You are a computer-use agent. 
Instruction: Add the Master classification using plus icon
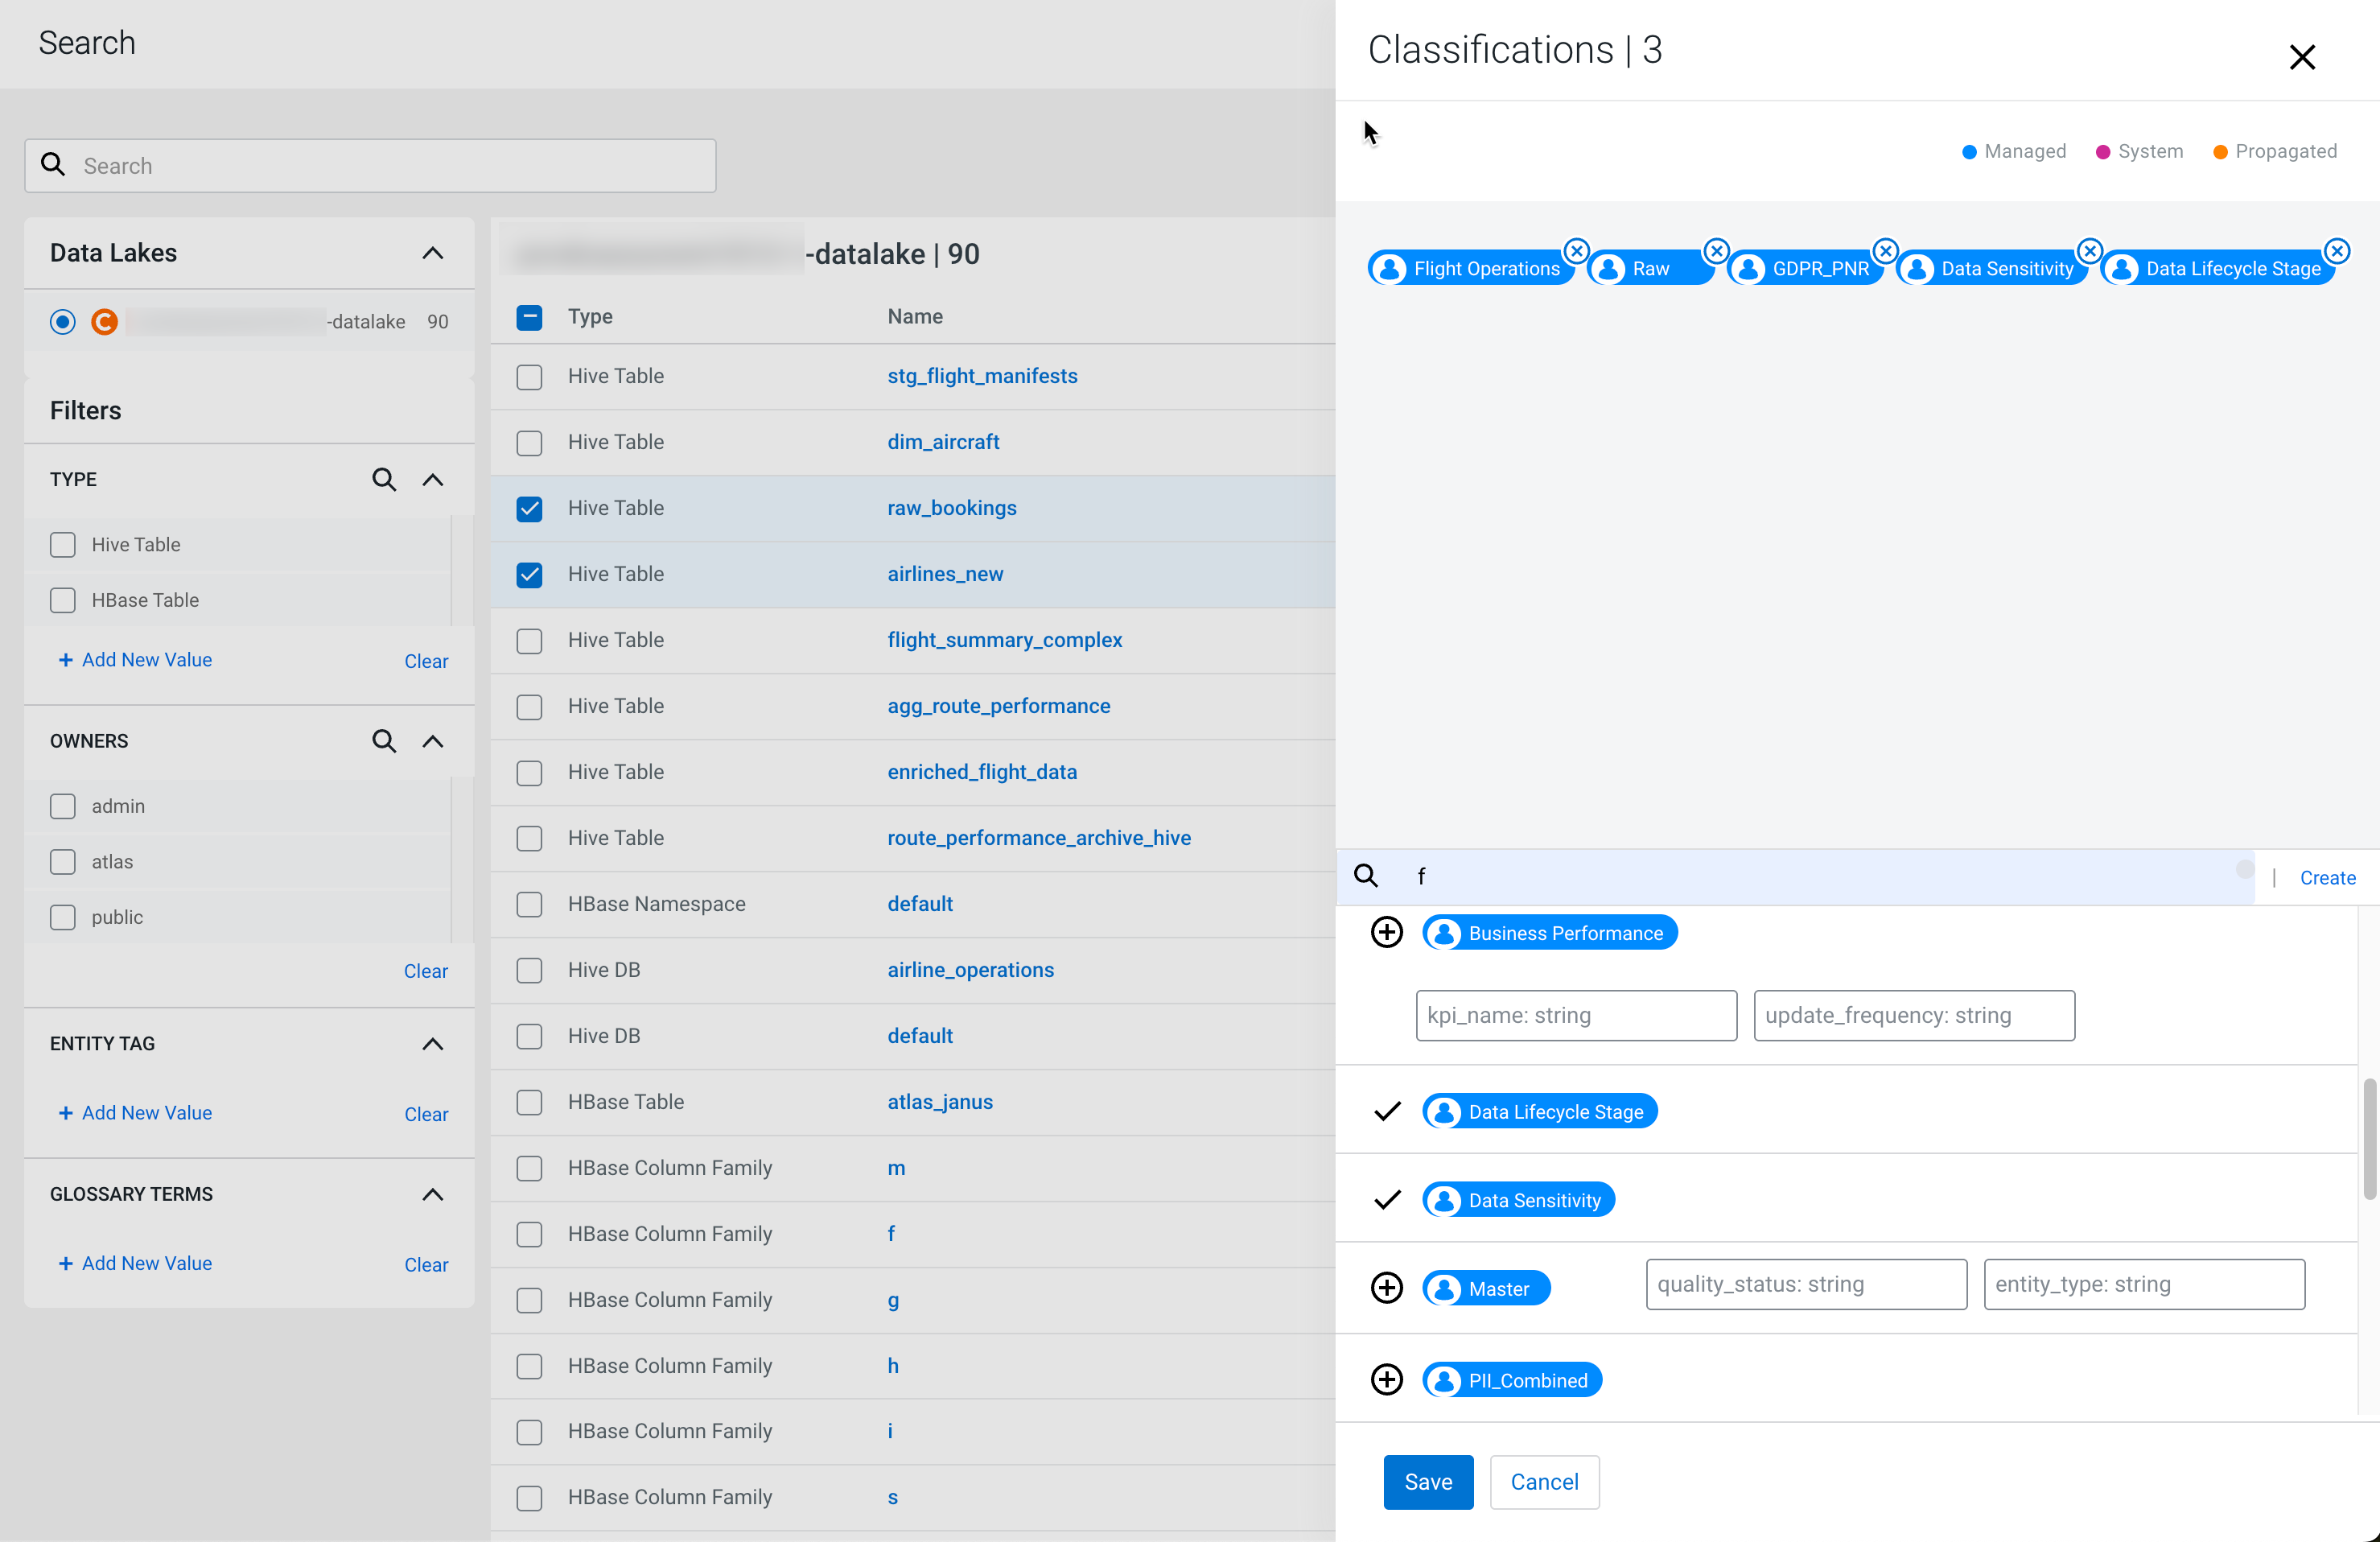[x=1386, y=1288]
